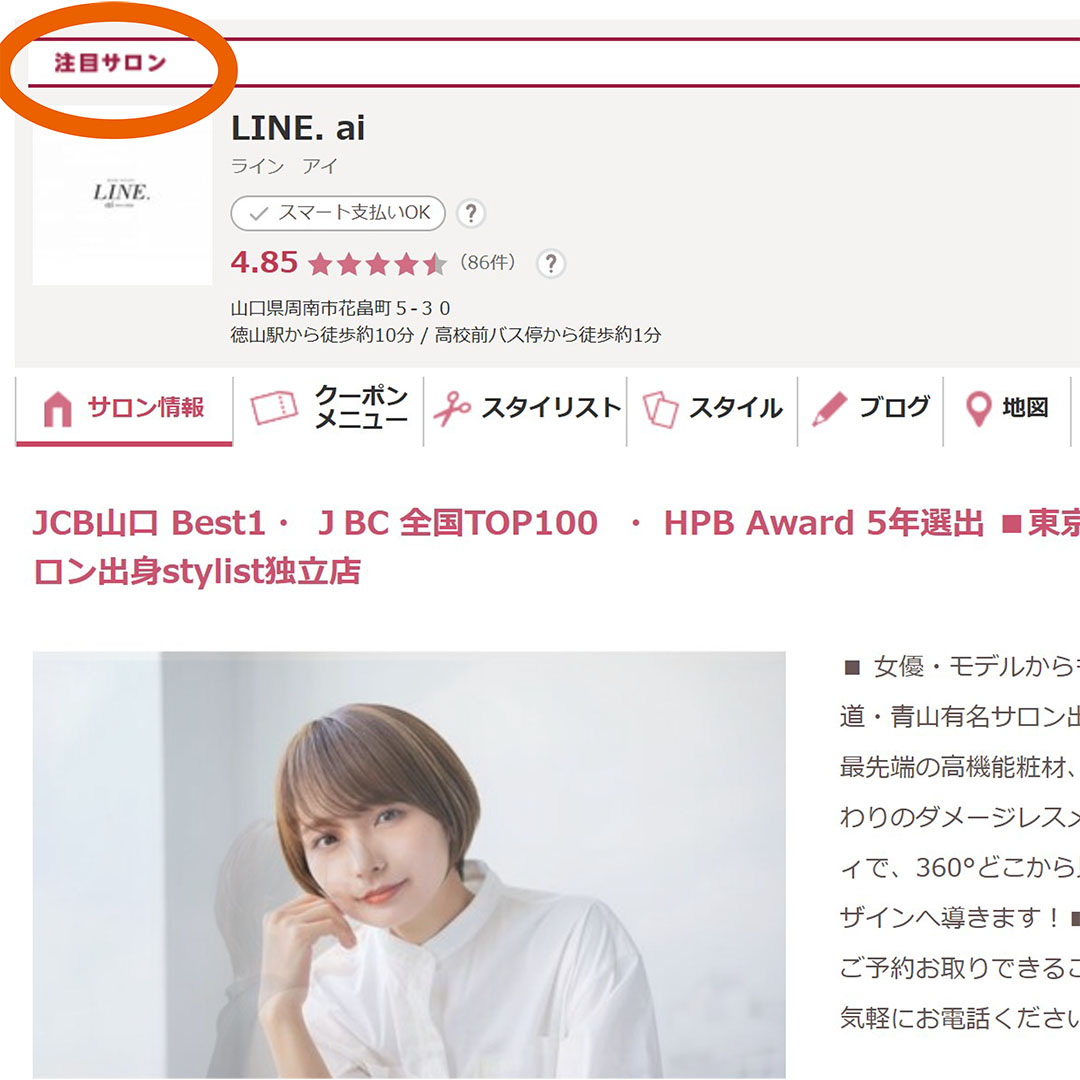Viewport: 1080px width, 1080px height.
Task: Open the help icon next to review count
Action: tap(550, 263)
